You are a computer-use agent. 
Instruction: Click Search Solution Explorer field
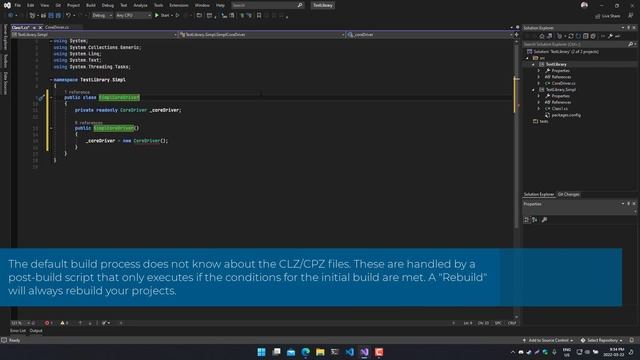pos(580,44)
